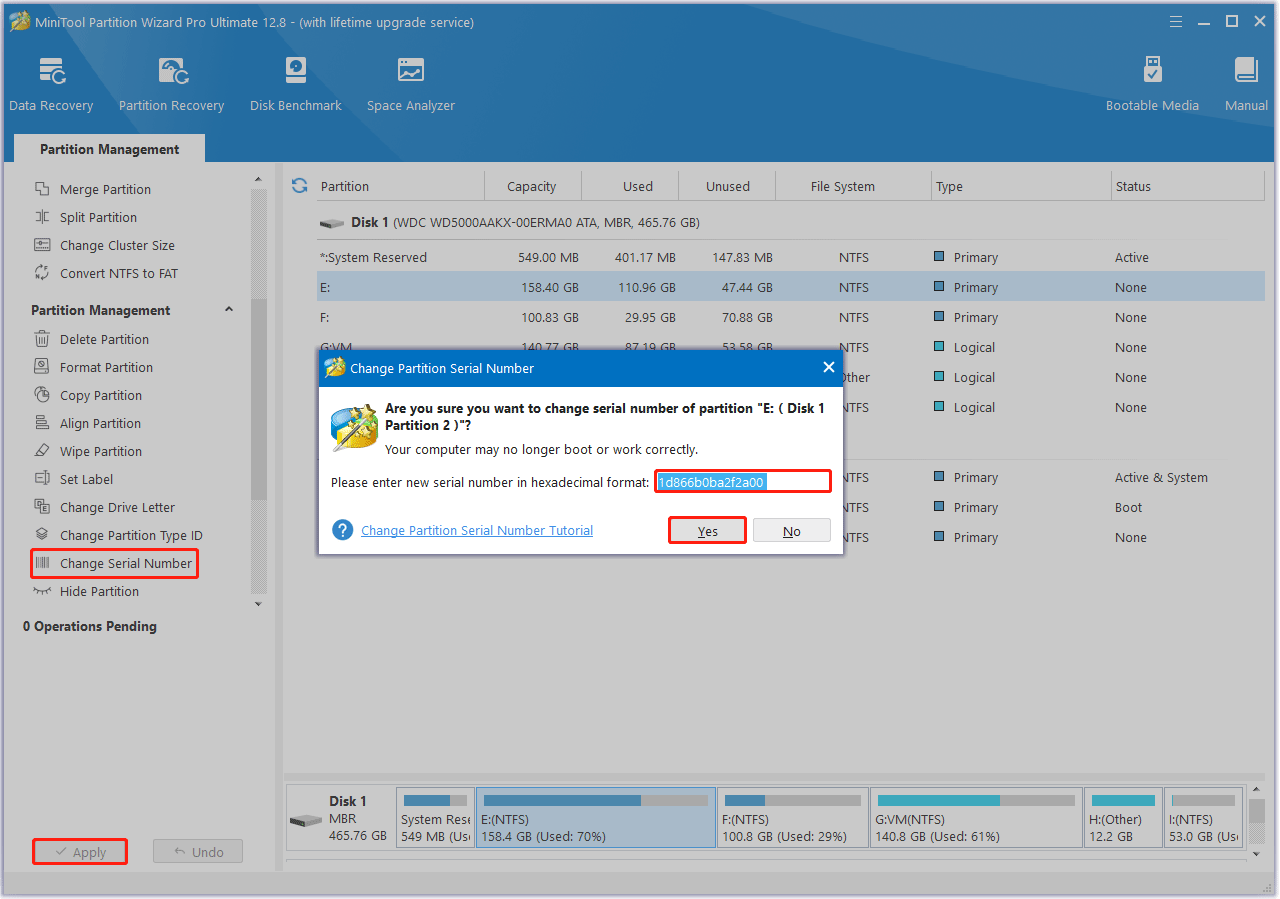The width and height of the screenshot is (1280, 899).
Task: Sort by Type column header
Action: point(949,186)
